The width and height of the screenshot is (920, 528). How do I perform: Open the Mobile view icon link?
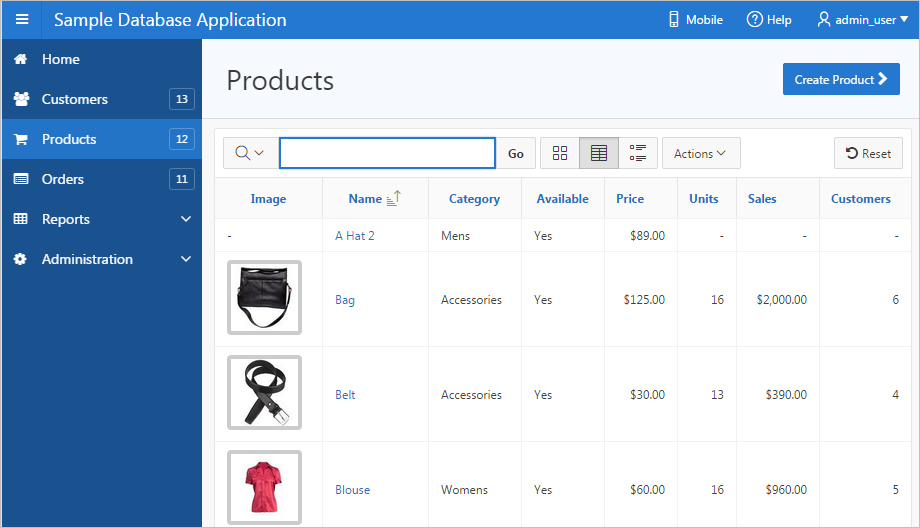(694, 20)
